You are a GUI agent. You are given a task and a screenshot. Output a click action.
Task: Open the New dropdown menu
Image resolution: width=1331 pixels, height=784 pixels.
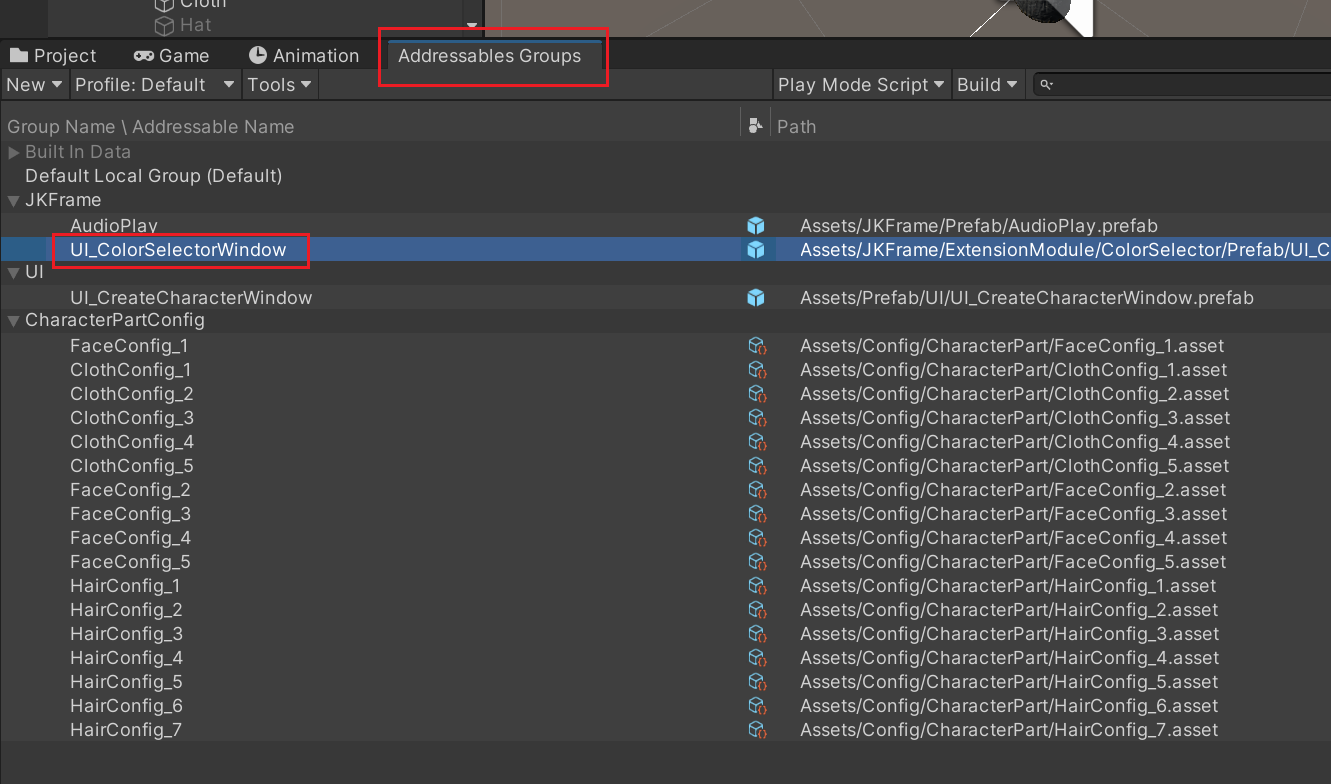pyautogui.click(x=34, y=85)
